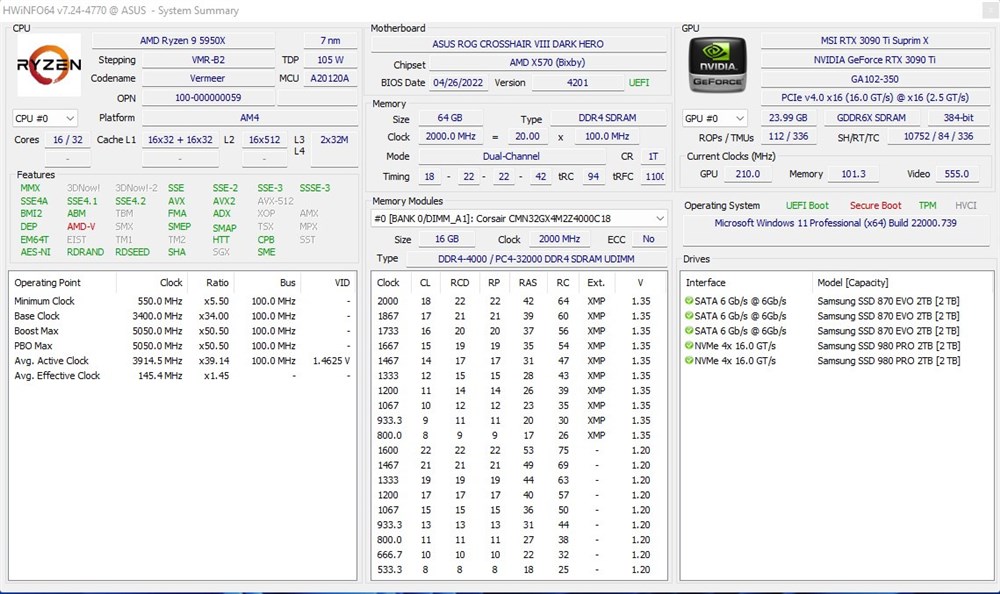Viewport: 1000px width, 594px height.
Task: Open the GPU #0 selector dropdown
Action: pos(715,118)
